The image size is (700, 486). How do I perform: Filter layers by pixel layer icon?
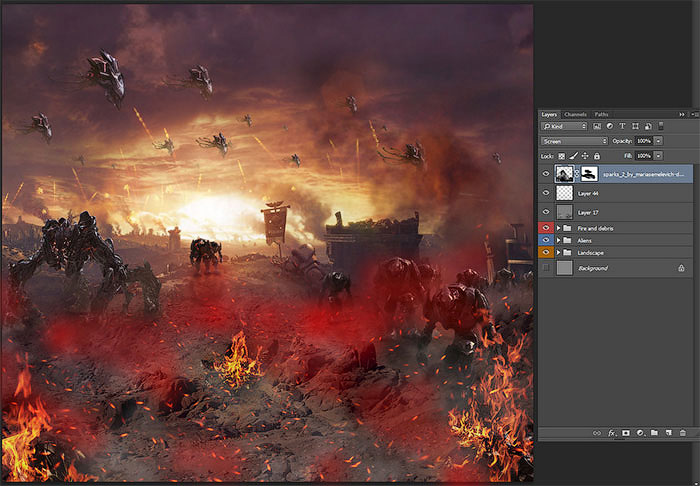(597, 126)
